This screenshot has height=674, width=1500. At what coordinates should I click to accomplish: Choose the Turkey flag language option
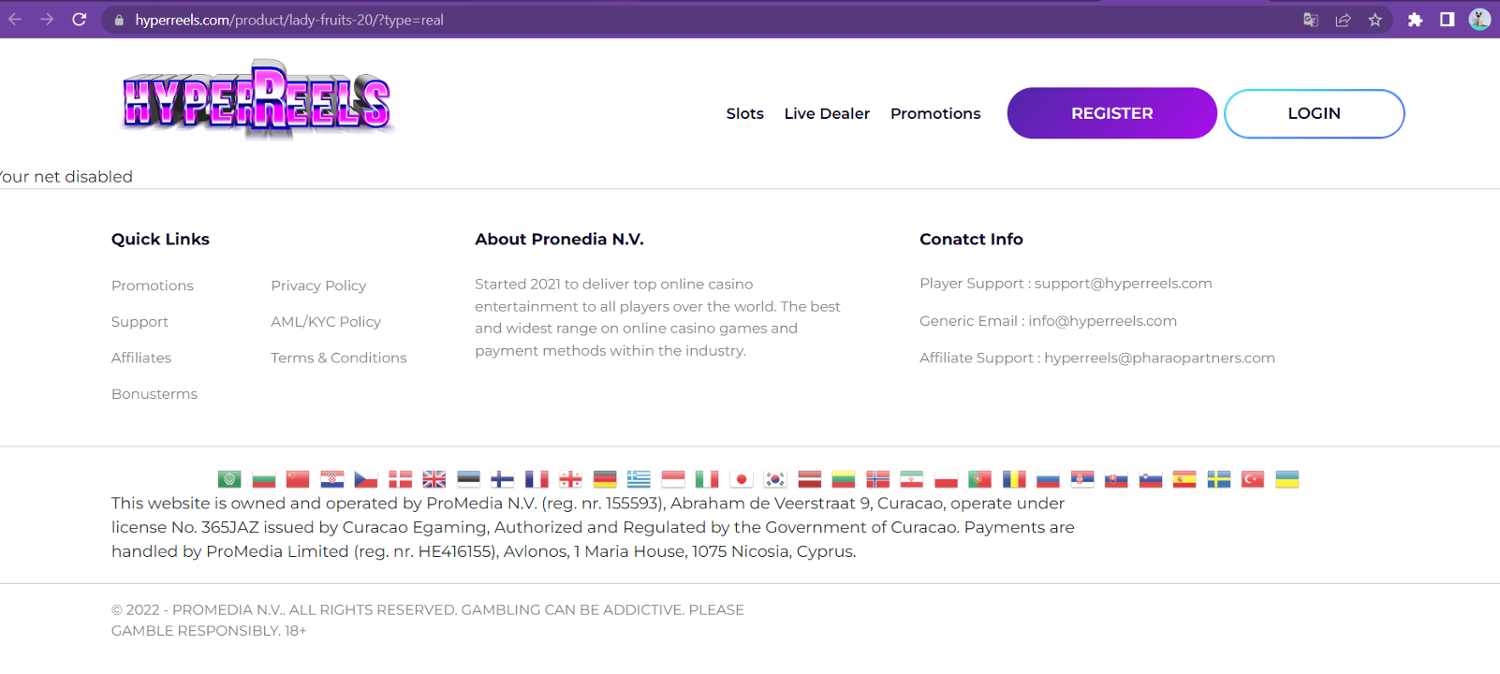pyautogui.click(x=1253, y=479)
